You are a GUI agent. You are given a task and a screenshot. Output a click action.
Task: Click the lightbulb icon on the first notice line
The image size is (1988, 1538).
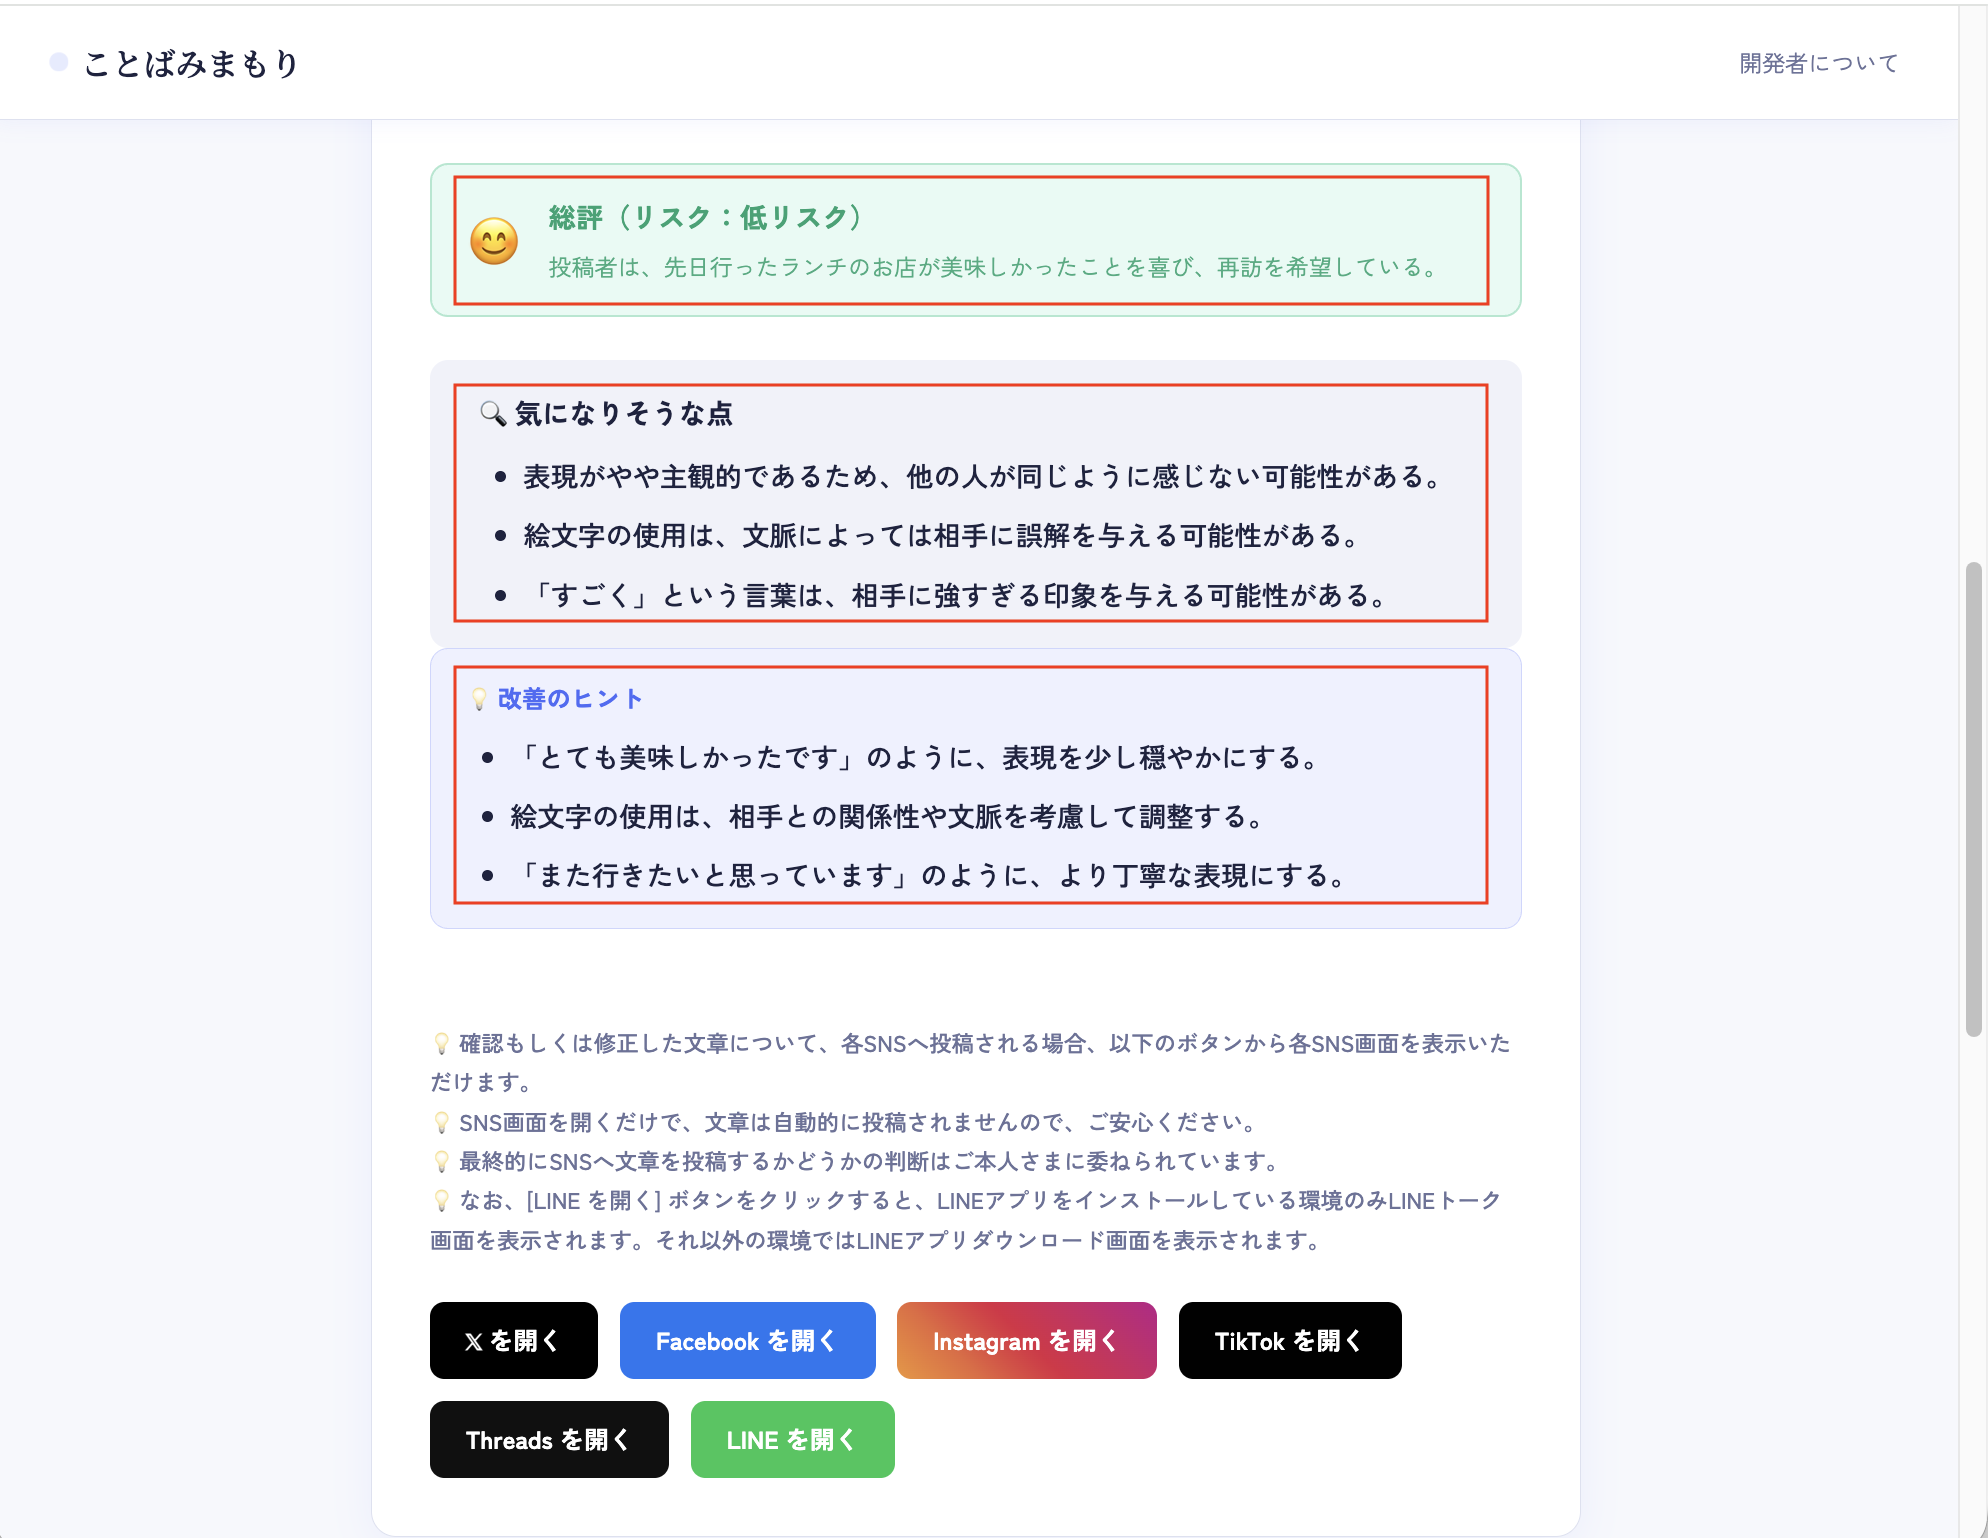440,1043
